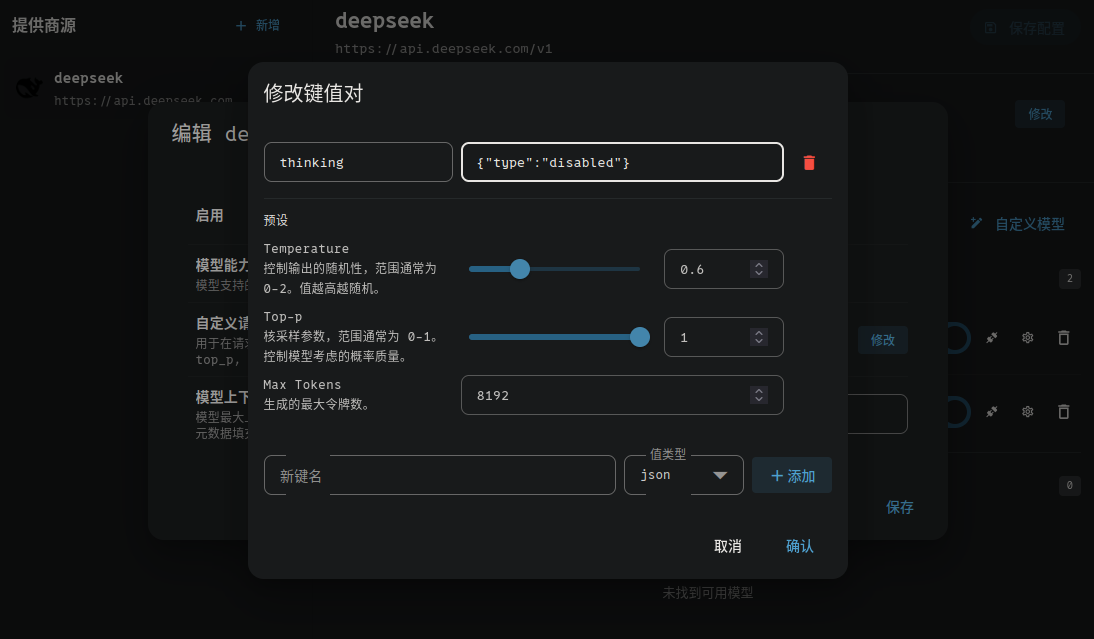Viewport: 1094px width, 639px height.
Task: Open the lower row's settings gear
Action: (1028, 412)
